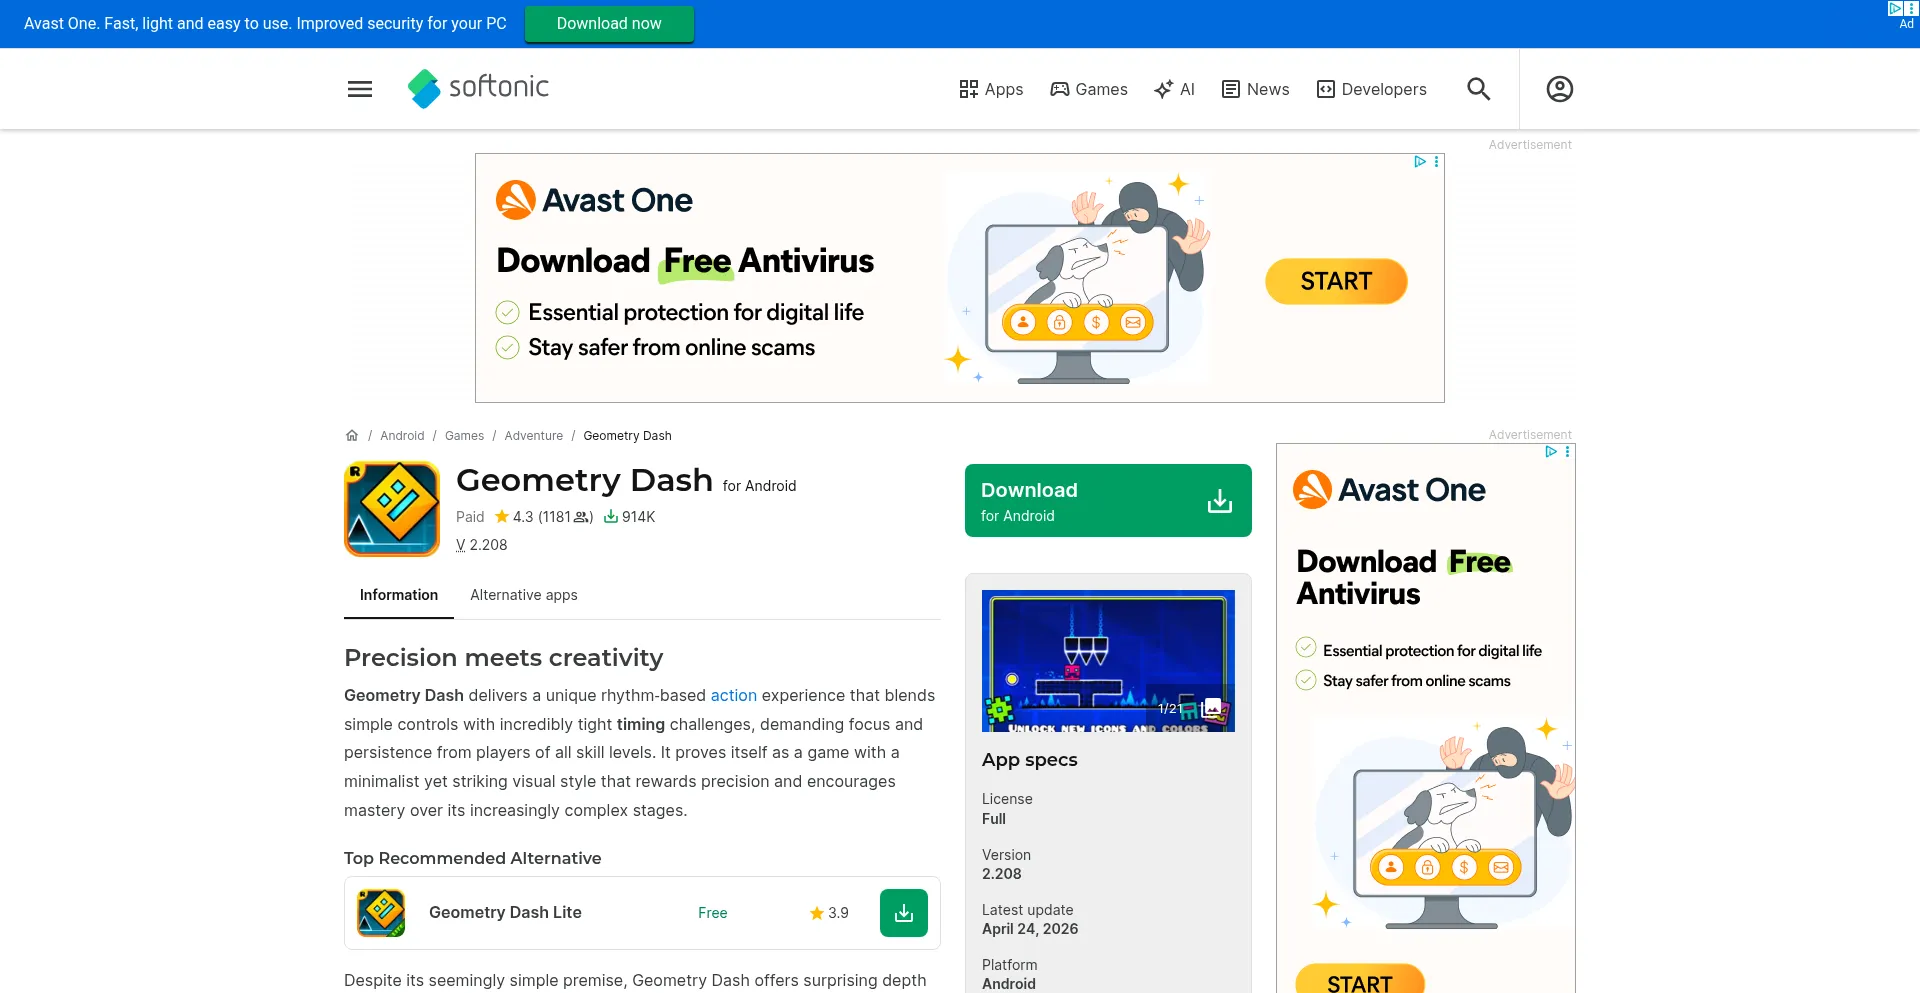Click the 'Precision meets creativity' heading
This screenshot has width=1920, height=993.
point(504,658)
